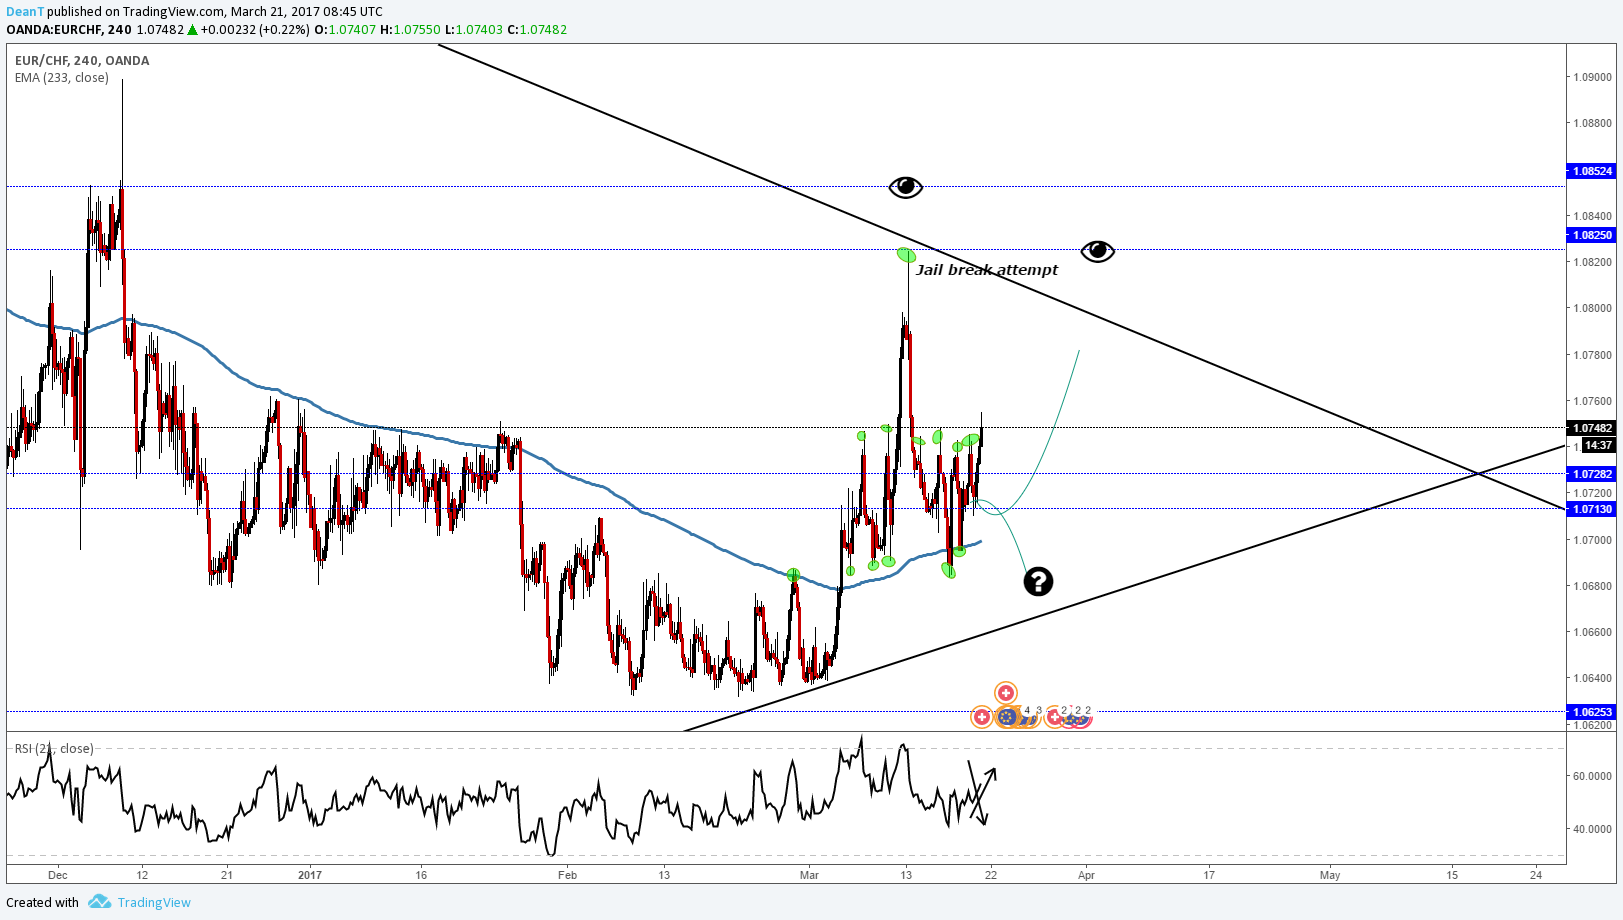Open author DeanT profile link
This screenshot has height=920, width=1623.
point(25,12)
